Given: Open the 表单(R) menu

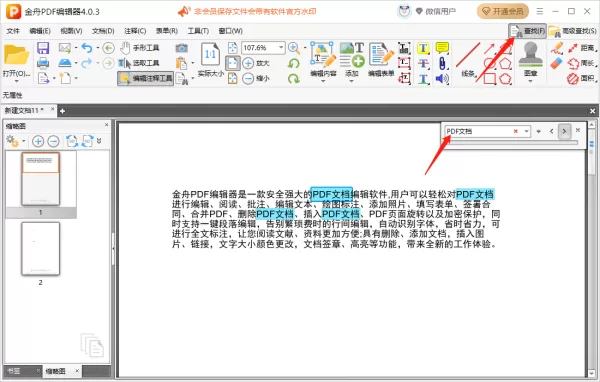Looking at the screenshot, I should point(166,31).
